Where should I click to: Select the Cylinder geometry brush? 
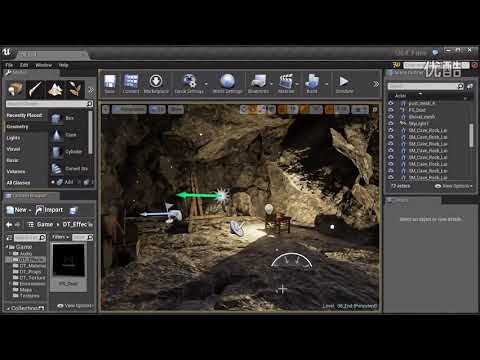tap(69, 152)
